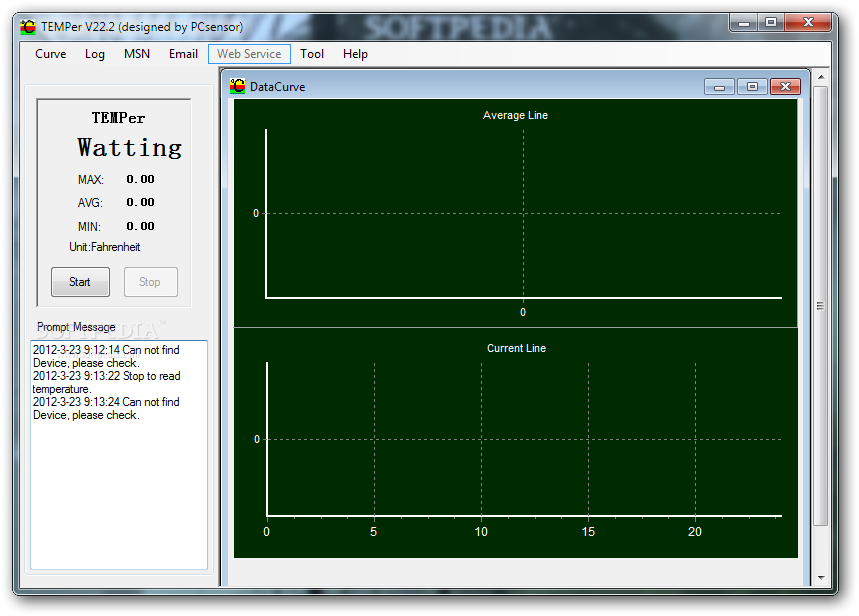Click the 'TEMPer' heading in the left panel

[118, 118]
